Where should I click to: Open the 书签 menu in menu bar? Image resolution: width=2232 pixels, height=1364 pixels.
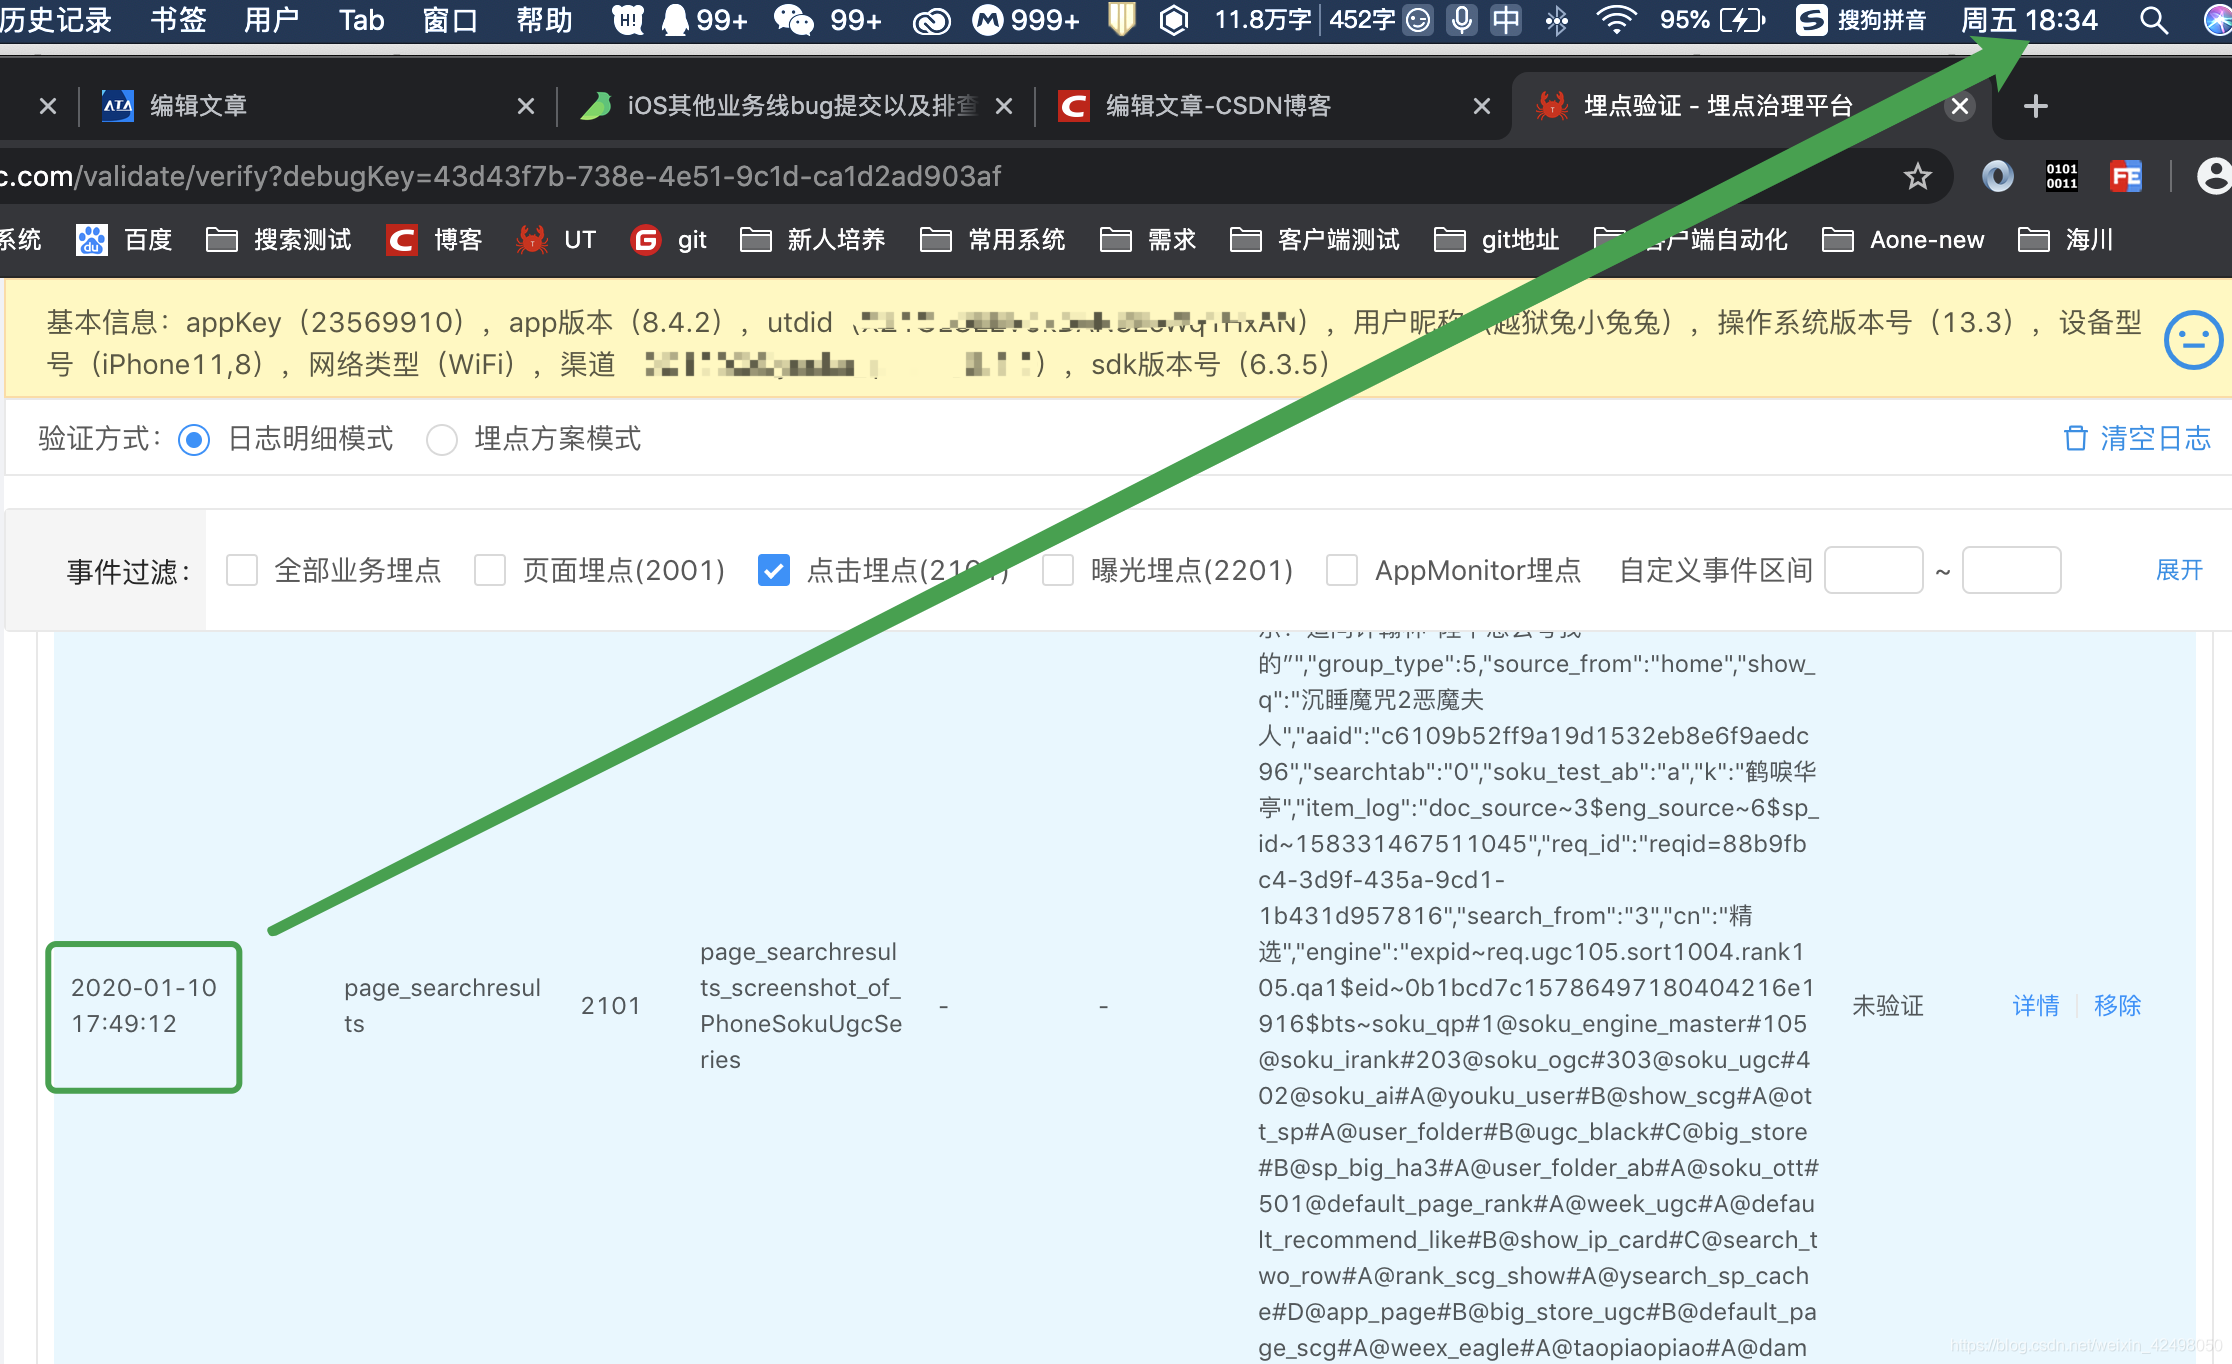pos(178,20)
